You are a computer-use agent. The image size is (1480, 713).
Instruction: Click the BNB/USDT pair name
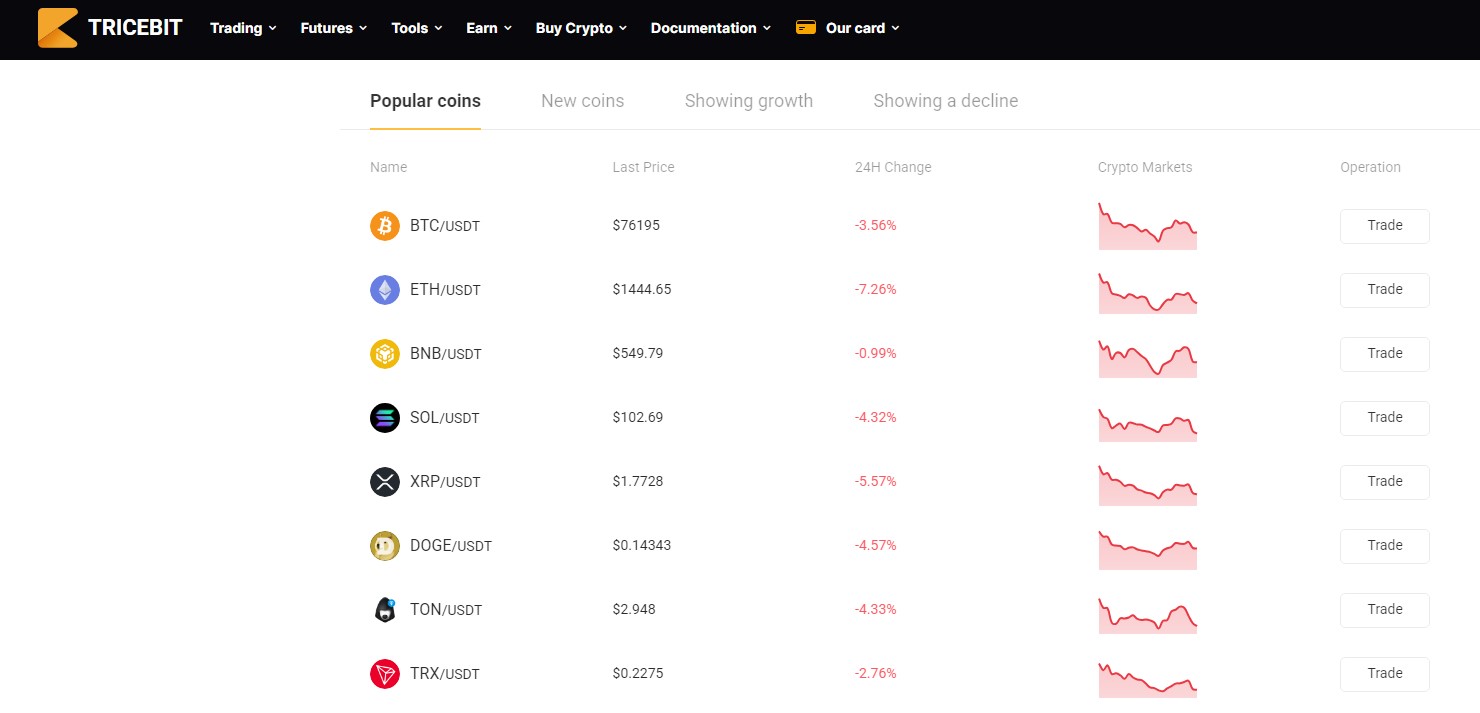pyautogui.click(x=446, y=354)
